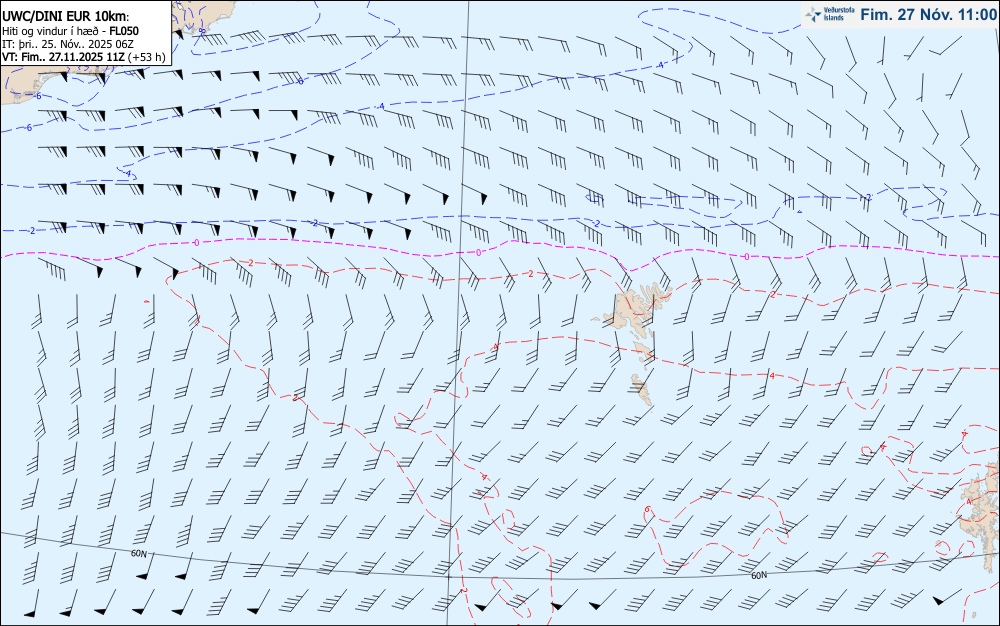Click the right-hand '60N' latitude label
This screenshot has width=1000, height=626.
pyautogui.click(x=759, y=576)
